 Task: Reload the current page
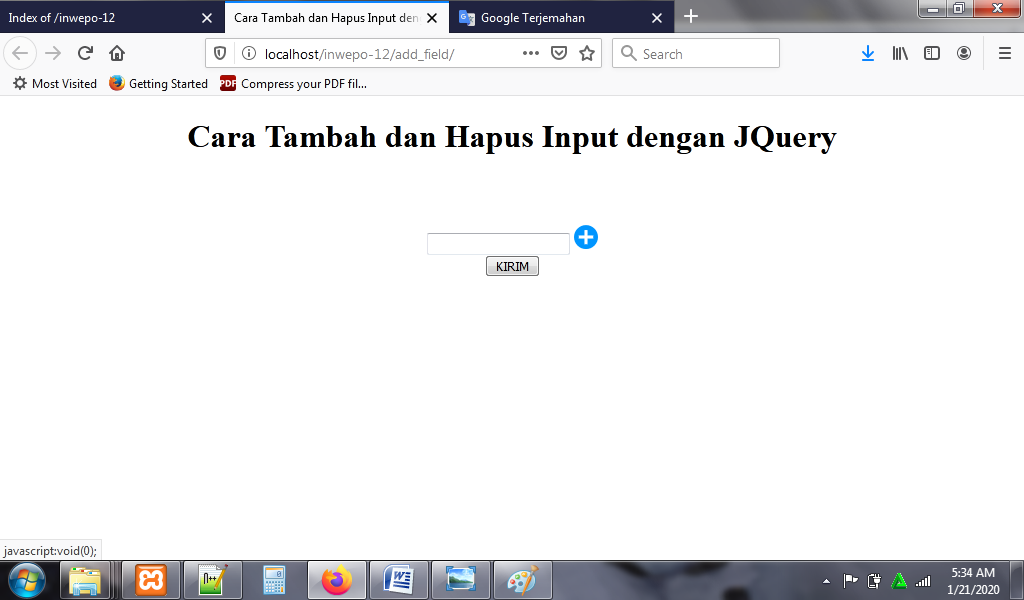point(85,54)
